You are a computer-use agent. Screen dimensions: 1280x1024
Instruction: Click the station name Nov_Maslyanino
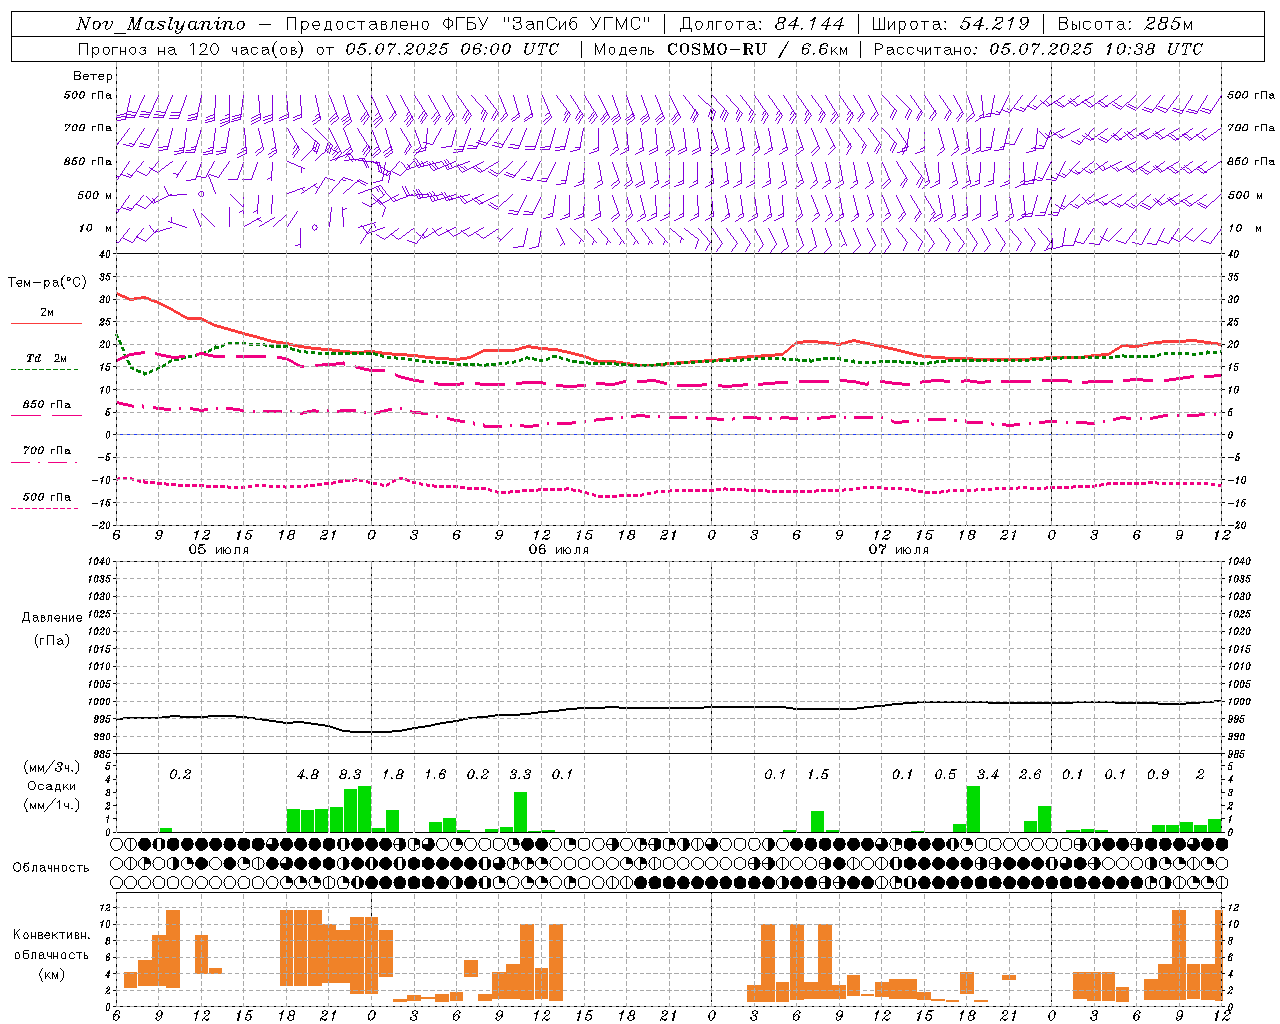click(x=161, y=24)
